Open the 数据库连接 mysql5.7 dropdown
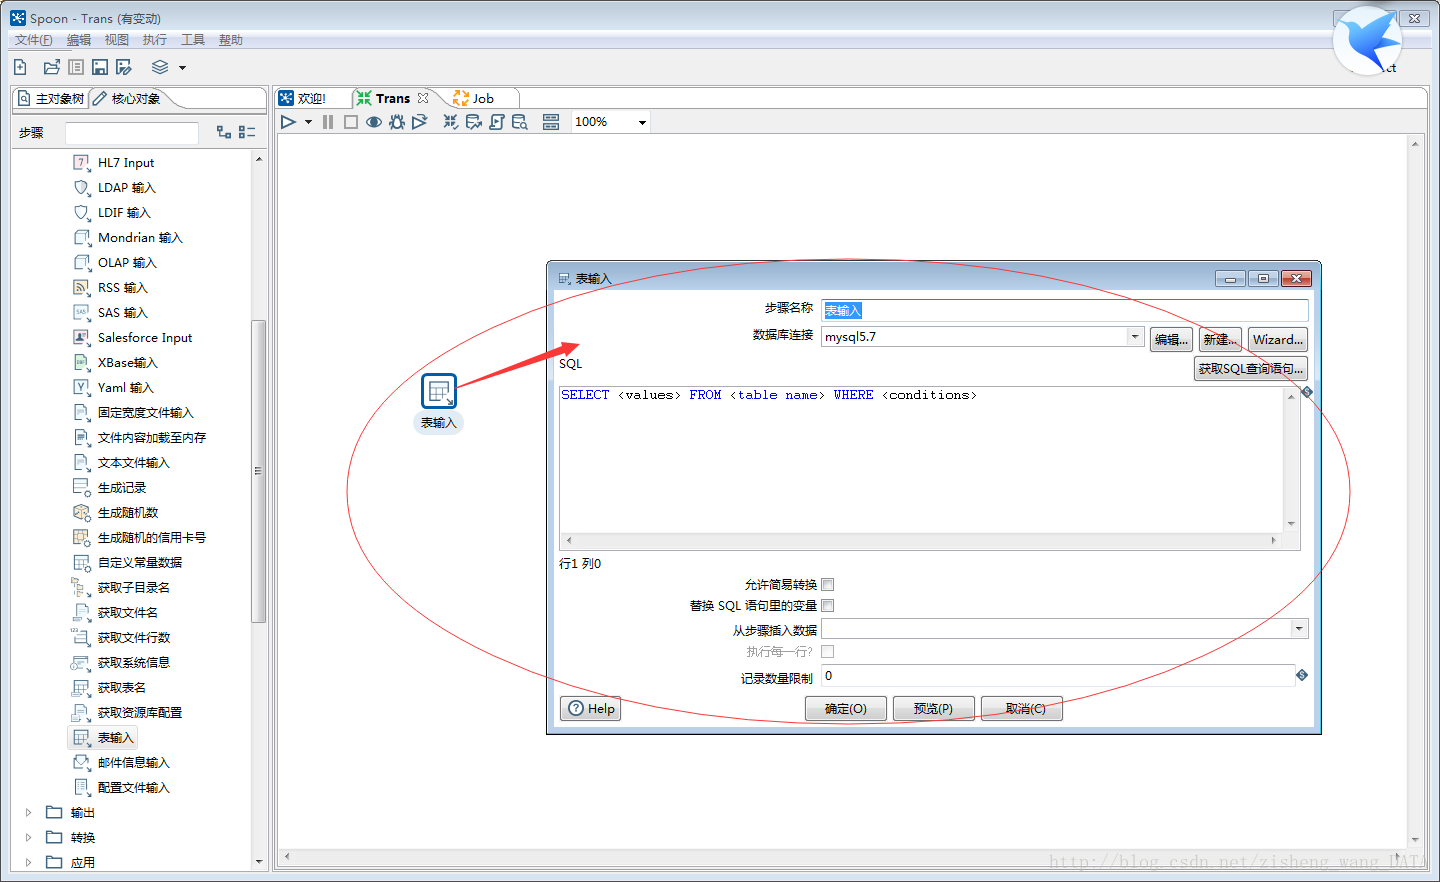Viewport: 1440px width, 882px height. tap(1135, 337)
